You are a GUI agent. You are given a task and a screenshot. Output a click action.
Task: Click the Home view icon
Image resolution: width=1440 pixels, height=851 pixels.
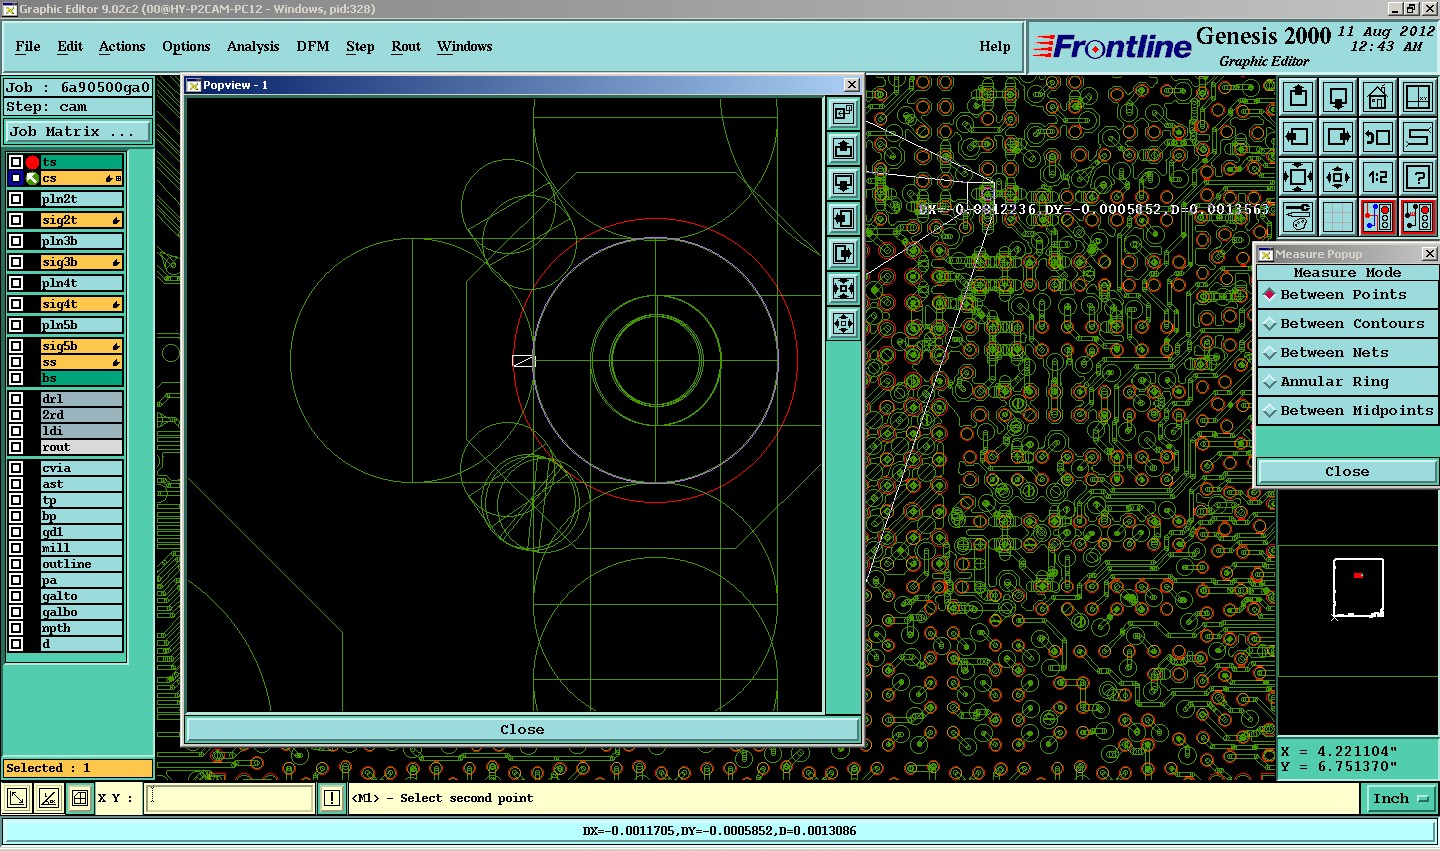click(x=1378, y=97)
